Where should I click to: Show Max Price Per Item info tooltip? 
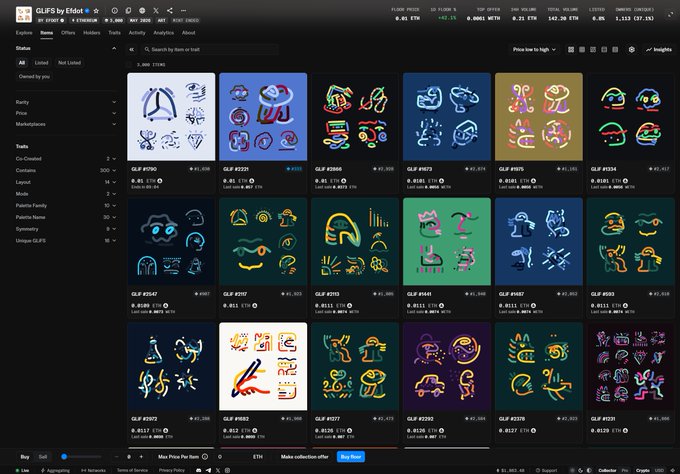coord(205,457)
